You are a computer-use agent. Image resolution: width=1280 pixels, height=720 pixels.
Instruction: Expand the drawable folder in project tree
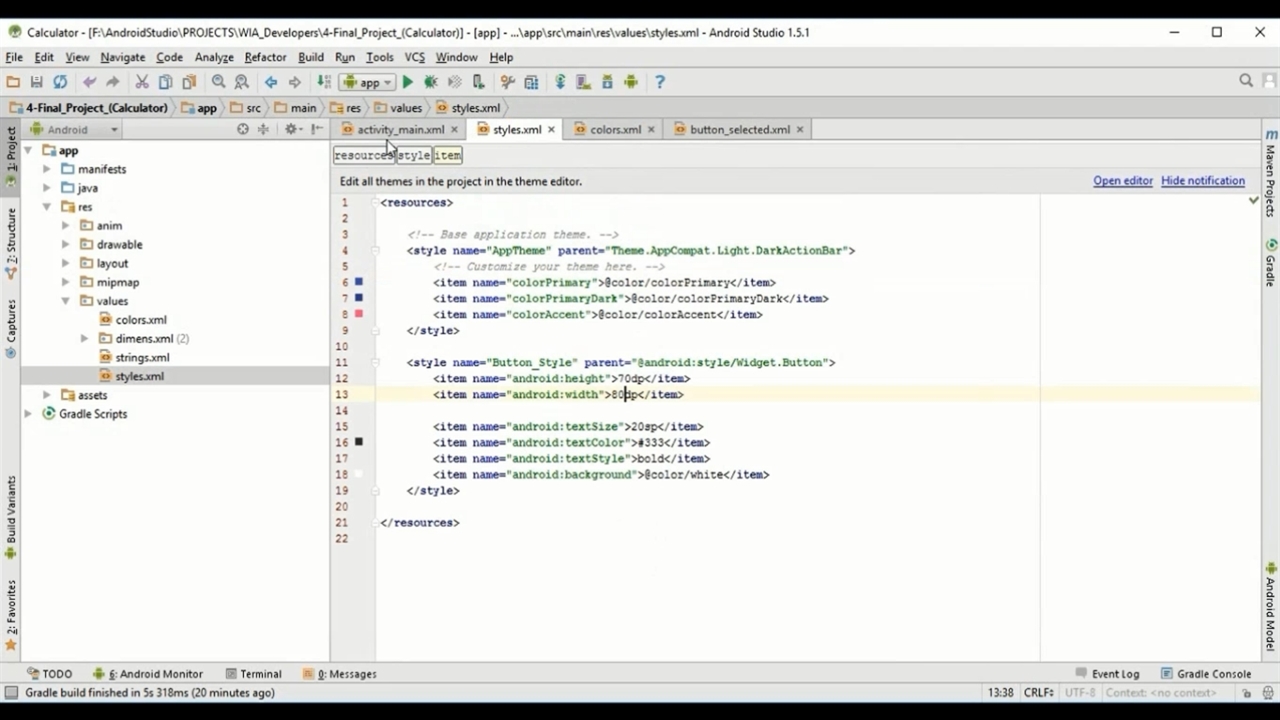[x=66, y=244]
